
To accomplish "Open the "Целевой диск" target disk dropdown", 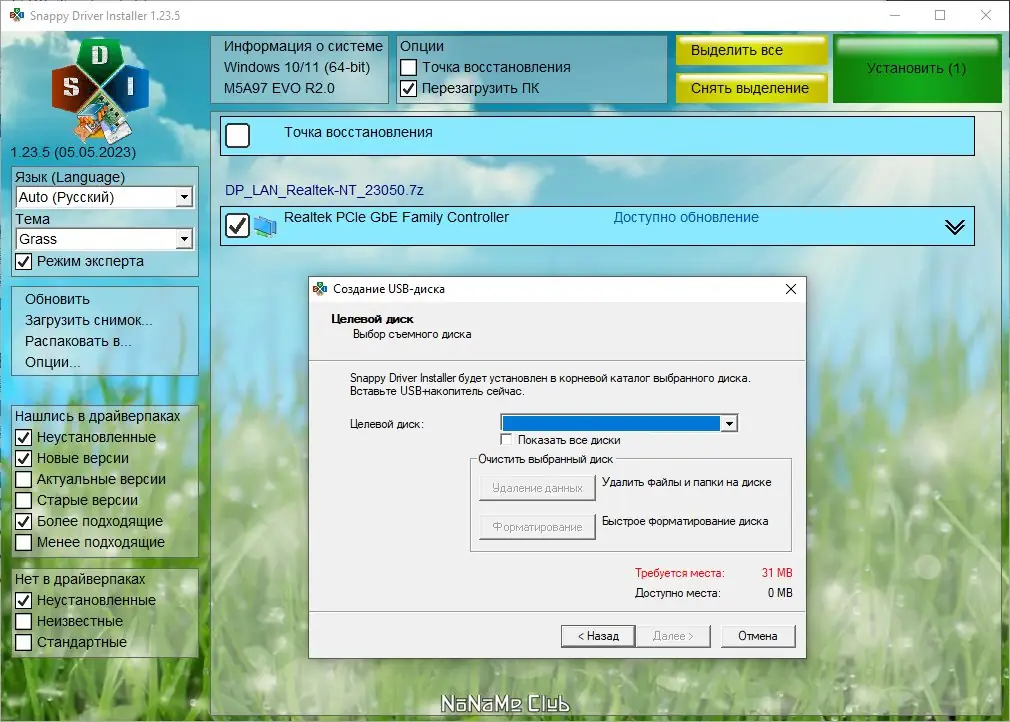I will pos(729,422).
